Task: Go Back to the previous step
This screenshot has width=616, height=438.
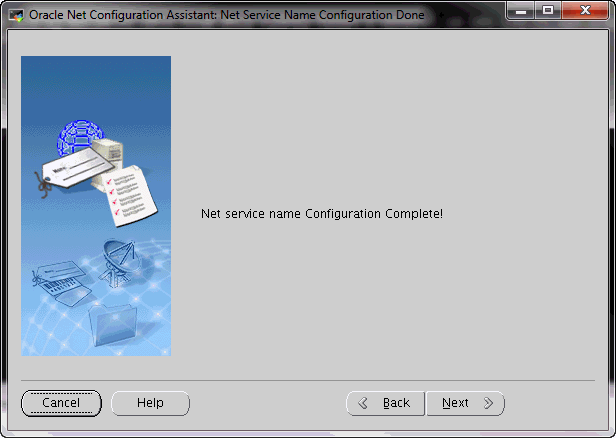Action: point(385,403)
